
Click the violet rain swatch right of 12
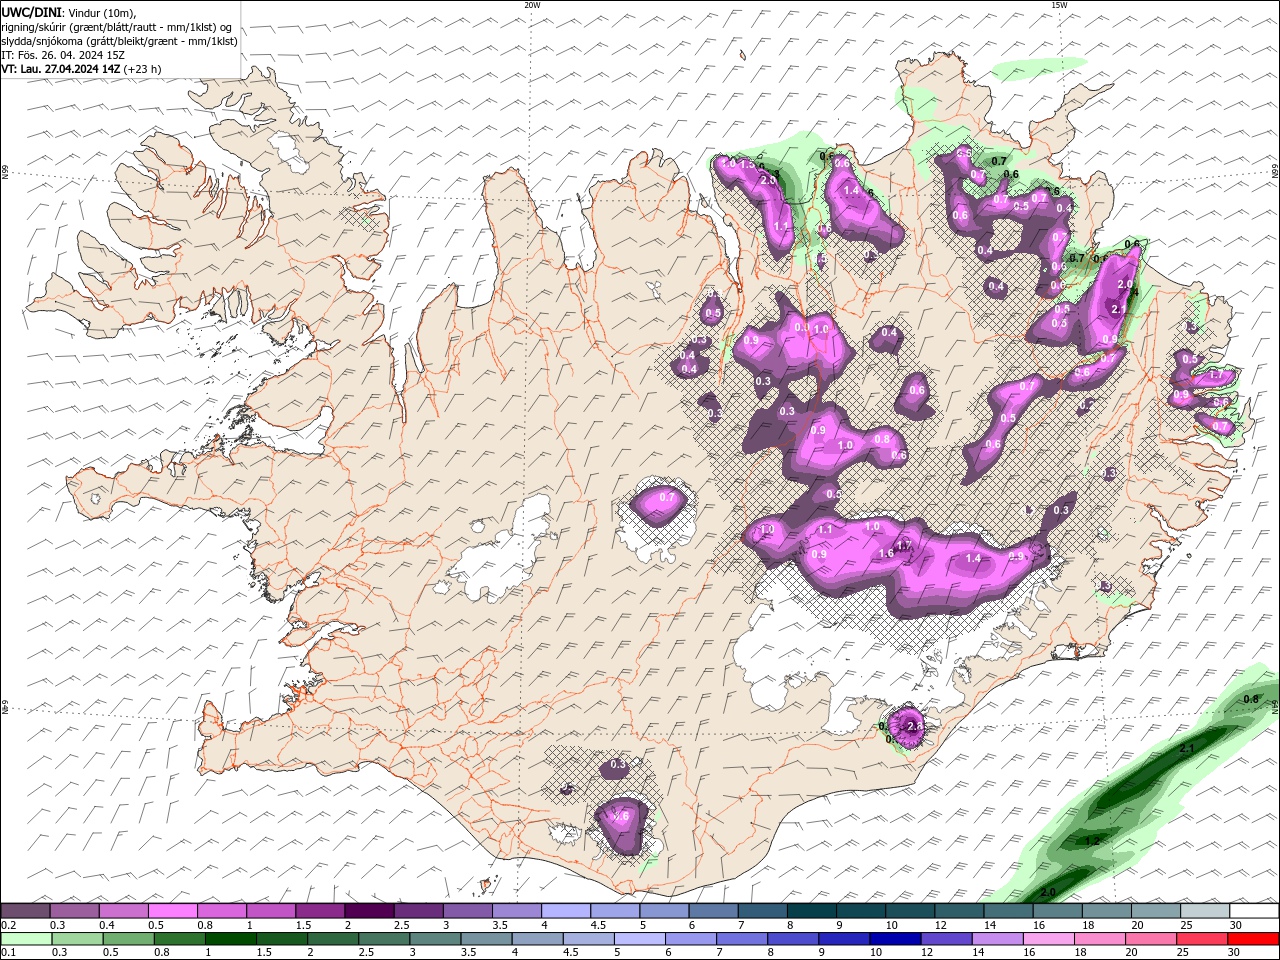(945, 939)
